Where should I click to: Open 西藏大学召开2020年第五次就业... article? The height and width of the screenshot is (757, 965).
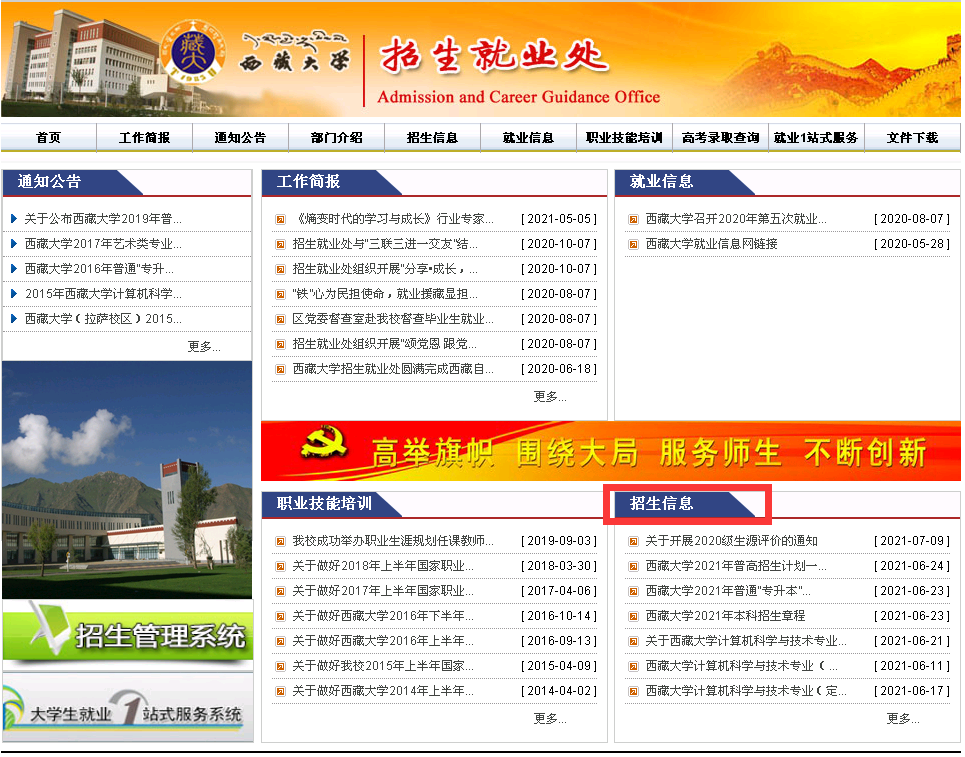[736, 218]
